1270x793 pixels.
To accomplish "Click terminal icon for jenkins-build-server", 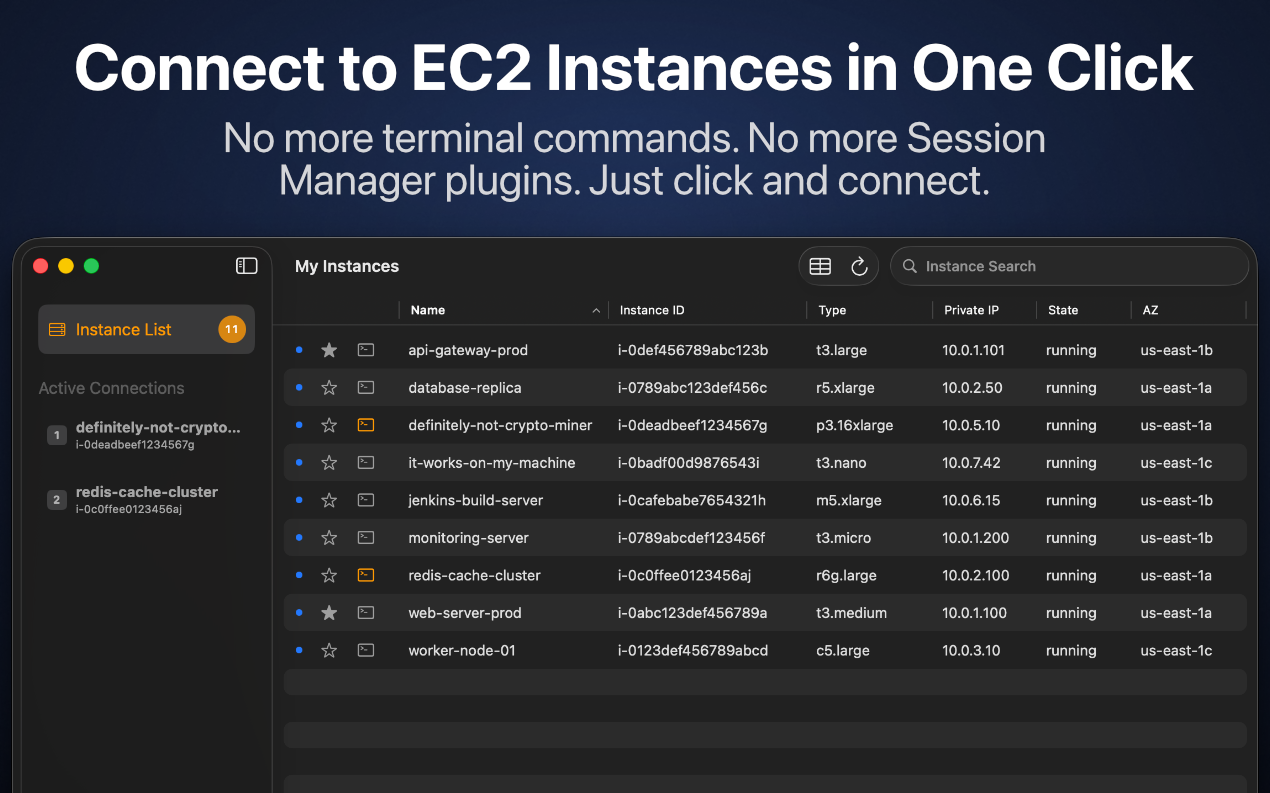I will (366, 500).
